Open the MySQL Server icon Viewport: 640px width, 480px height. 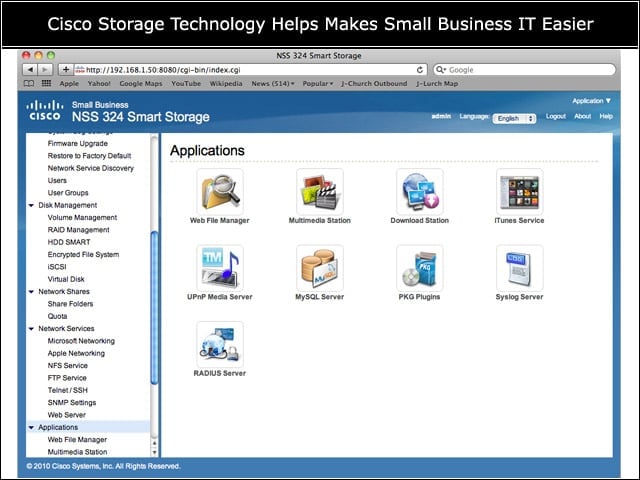(320, 268)
